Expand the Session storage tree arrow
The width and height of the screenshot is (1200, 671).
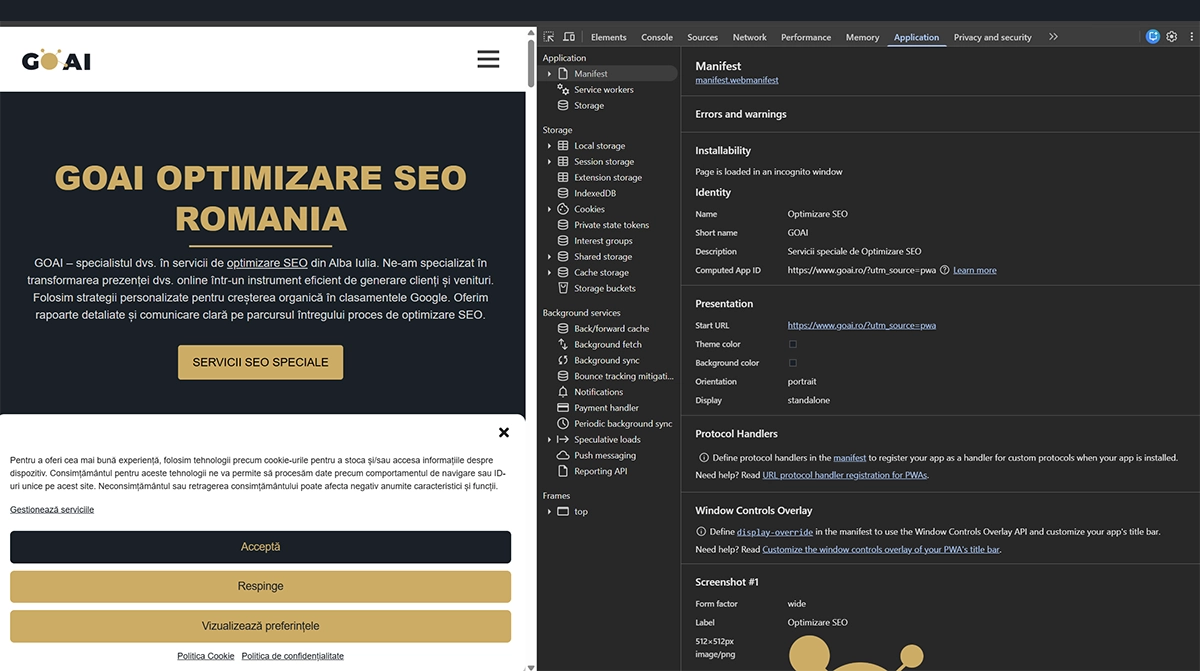point(549,161)
